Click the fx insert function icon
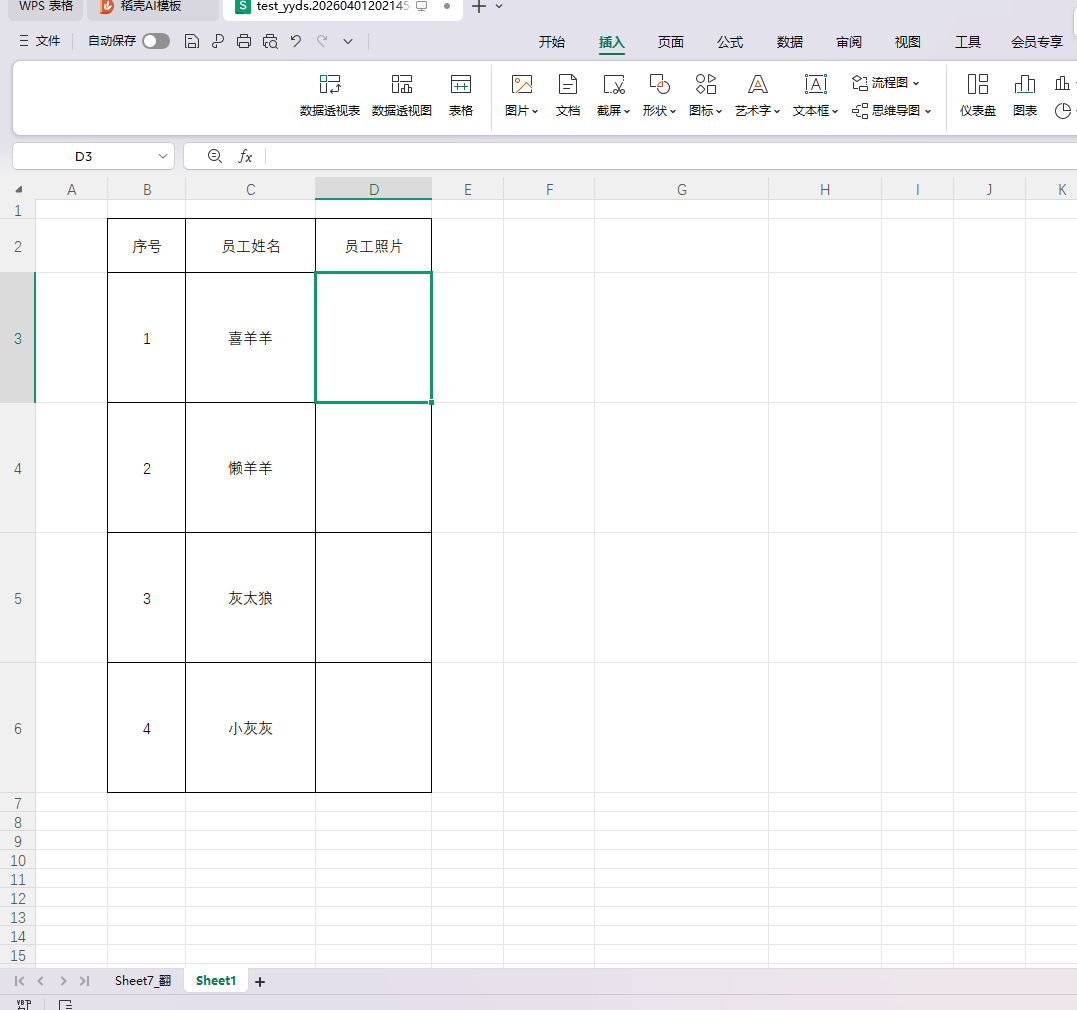Image resolution: width=1077 pixels, height=1010 pixels. [x=245, y=157]
